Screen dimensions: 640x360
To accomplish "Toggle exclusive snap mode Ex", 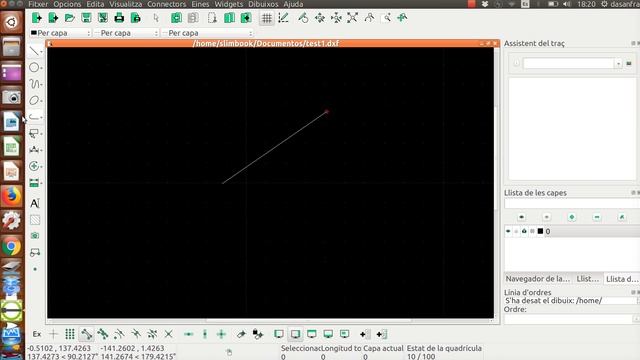I will 37,334.
